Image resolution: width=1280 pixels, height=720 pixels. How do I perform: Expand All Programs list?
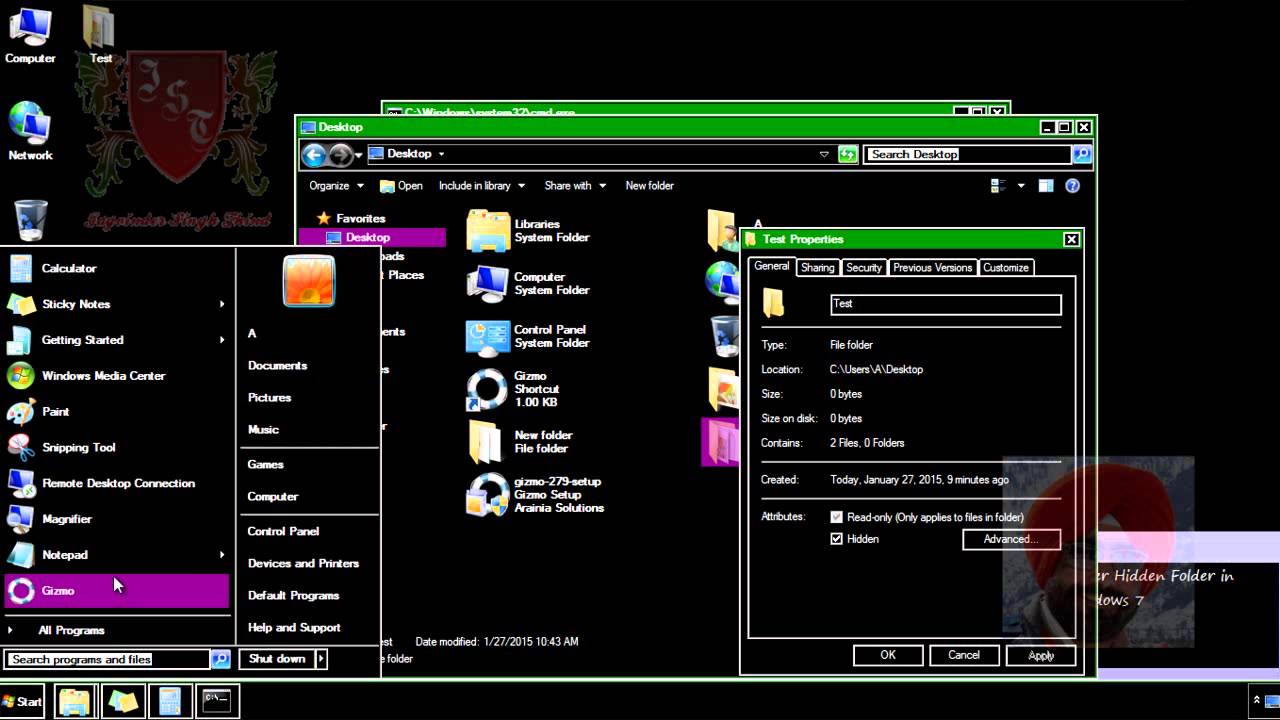point(117,630)
